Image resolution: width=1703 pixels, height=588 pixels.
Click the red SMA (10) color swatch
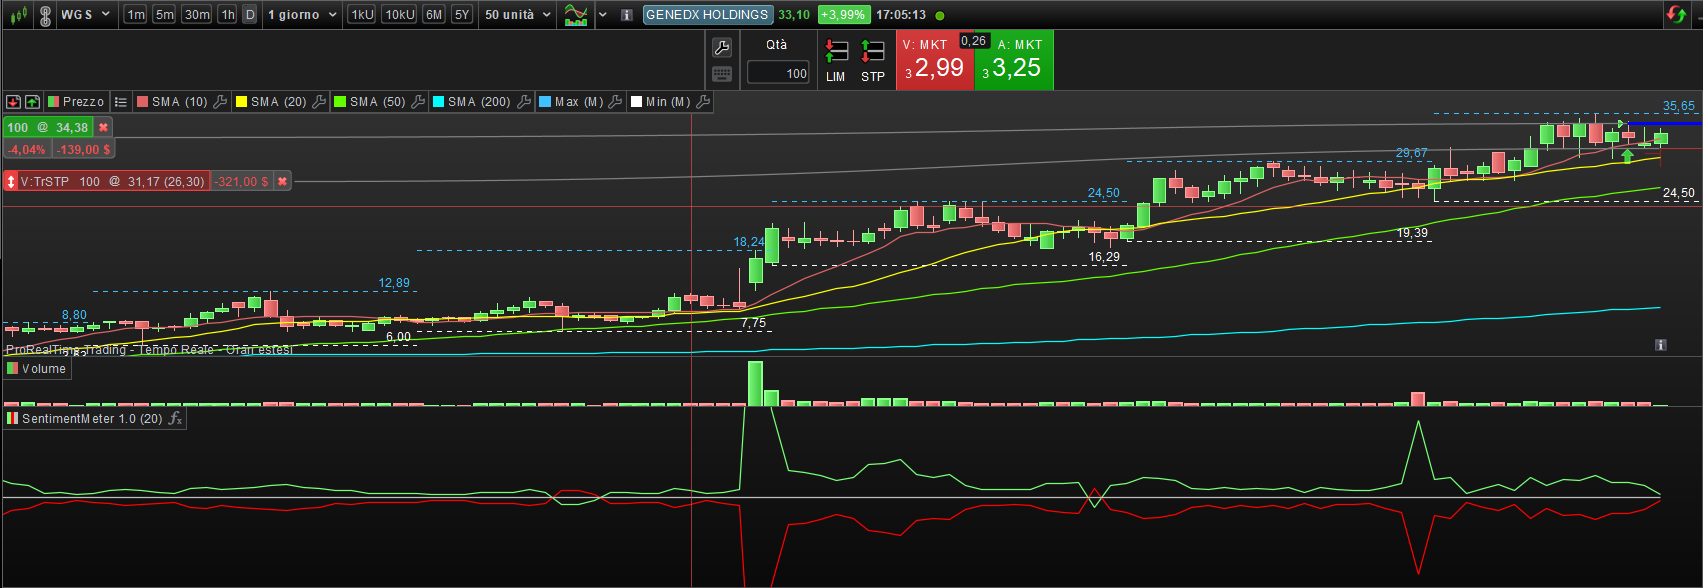(143, 102)
